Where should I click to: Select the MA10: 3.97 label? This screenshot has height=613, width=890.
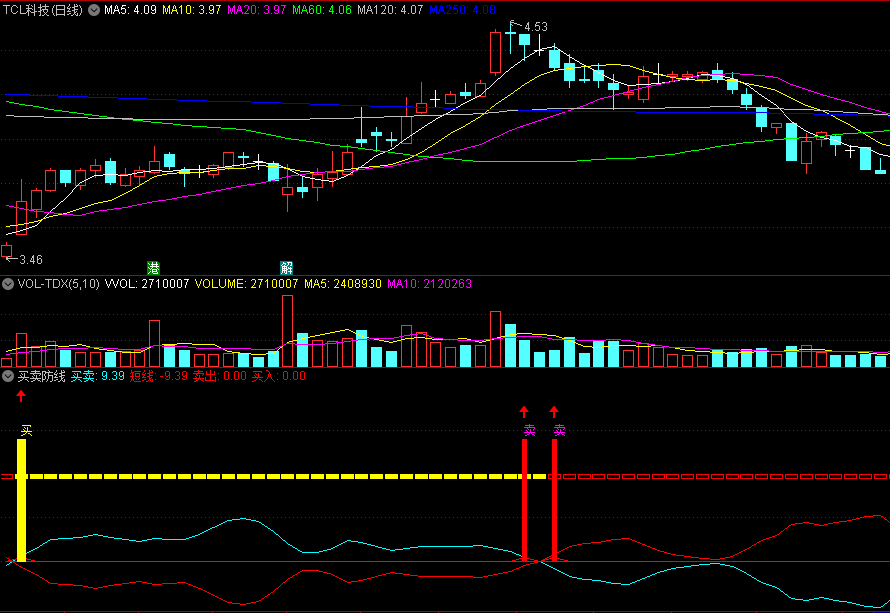pyautogui.click(x=191, y=10)
